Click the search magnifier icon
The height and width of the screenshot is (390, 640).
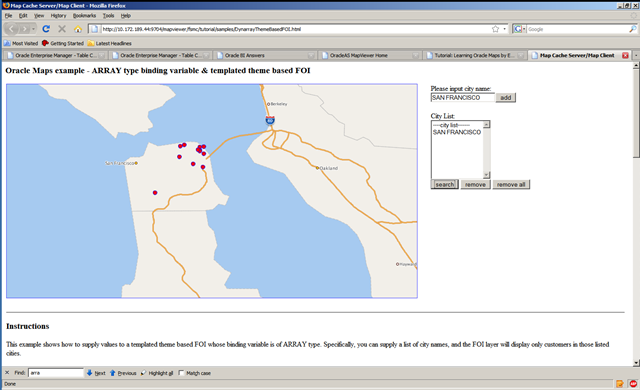coord(632,29)
